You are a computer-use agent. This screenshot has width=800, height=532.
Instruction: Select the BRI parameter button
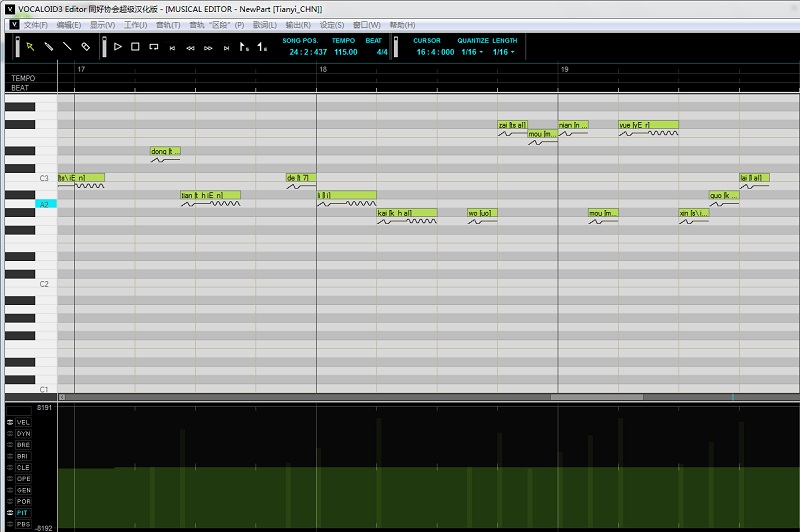23,456
